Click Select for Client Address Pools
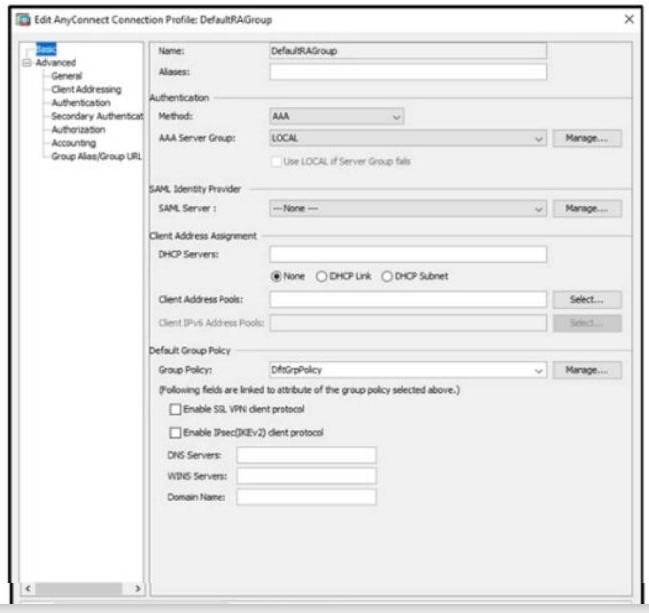 [x=587, y=299]
